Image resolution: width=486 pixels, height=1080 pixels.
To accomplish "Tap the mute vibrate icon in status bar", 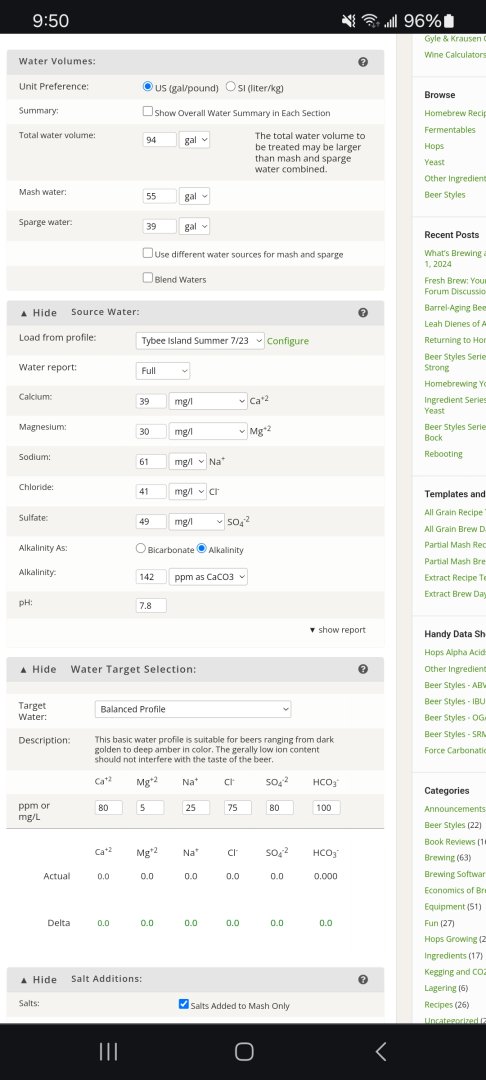I will 349,21.
